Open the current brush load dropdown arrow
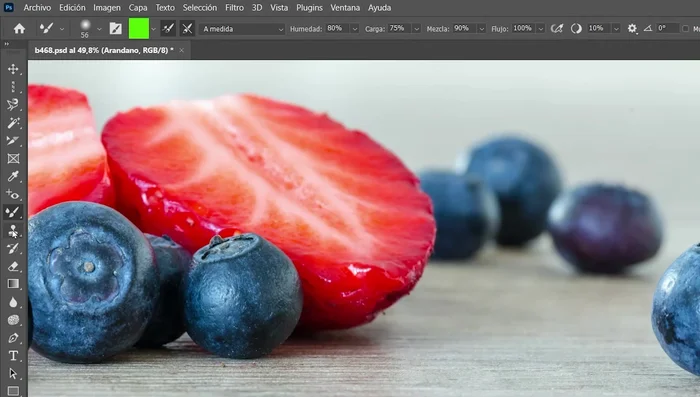 tap(154, 29)
